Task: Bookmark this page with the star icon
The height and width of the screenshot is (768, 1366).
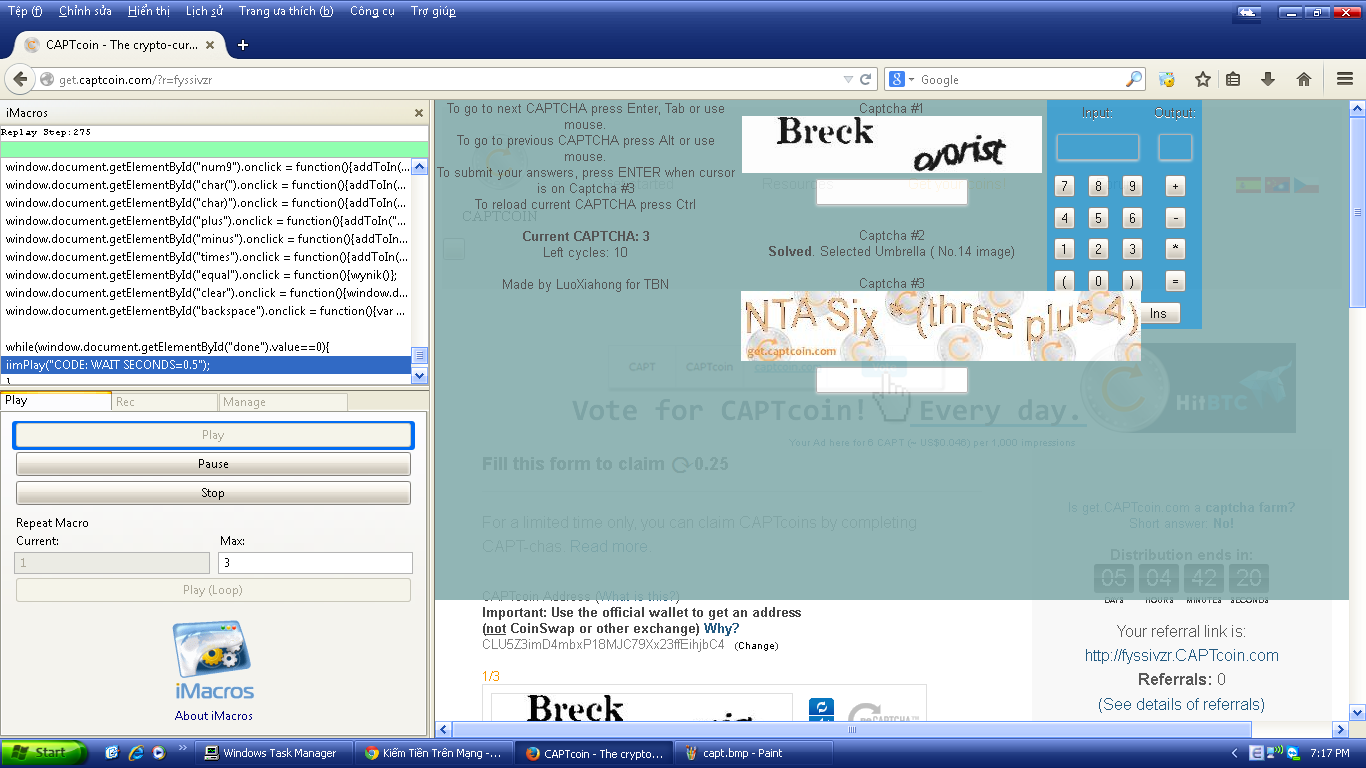Action: pyautogui.click(x=1203, y=79)
